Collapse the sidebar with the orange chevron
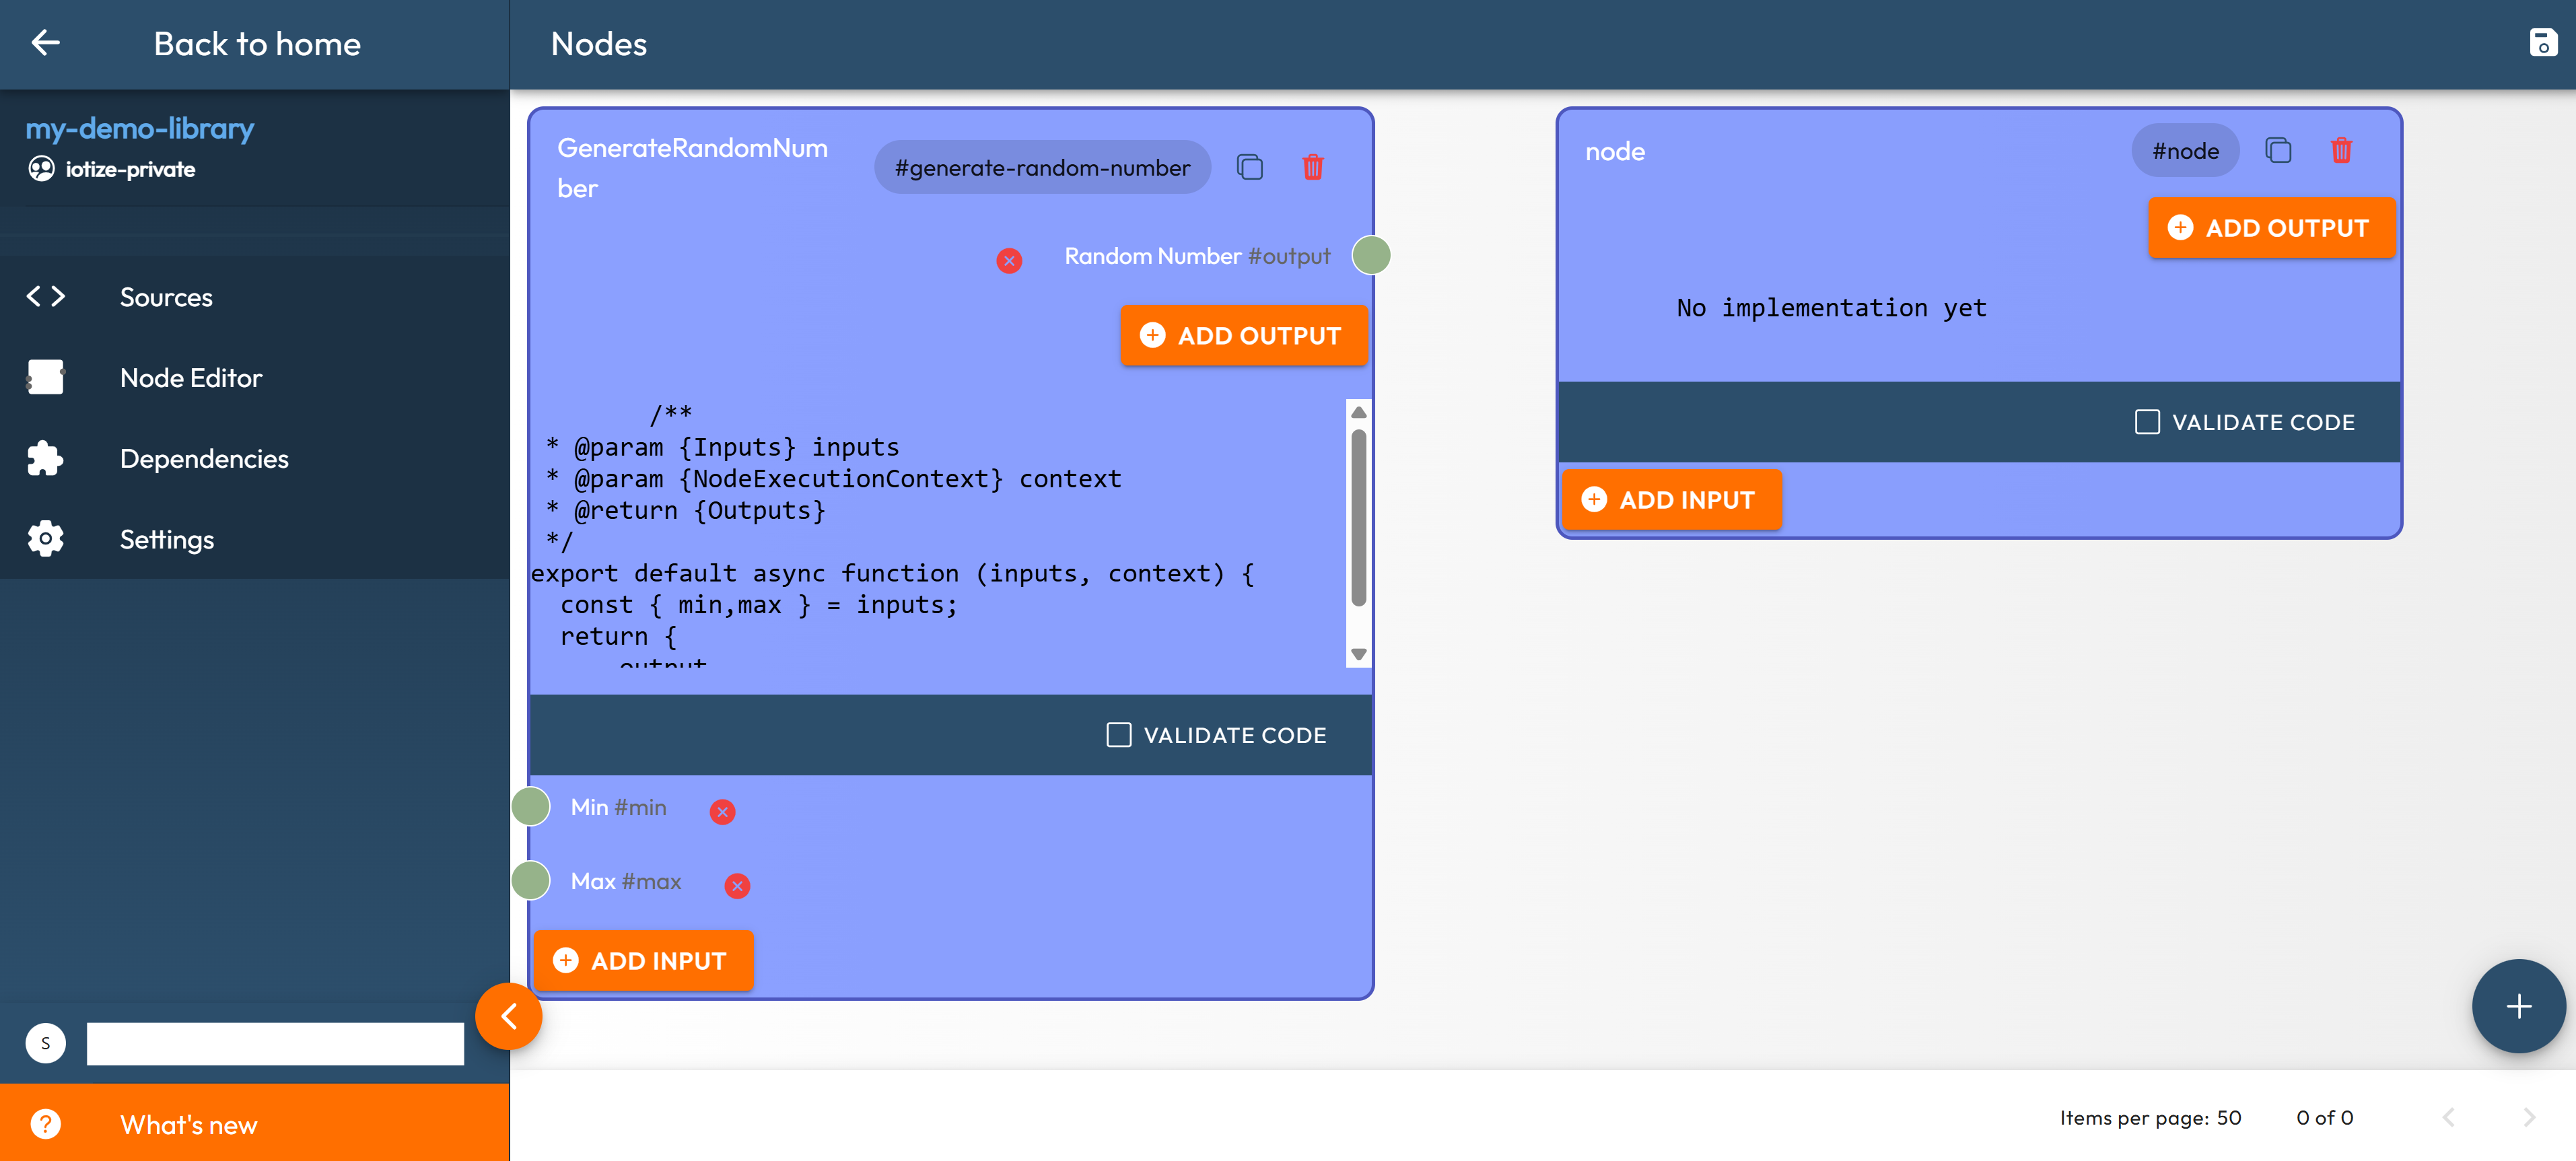This screenshot has height=1161, width=2576. pos(508,1016)
